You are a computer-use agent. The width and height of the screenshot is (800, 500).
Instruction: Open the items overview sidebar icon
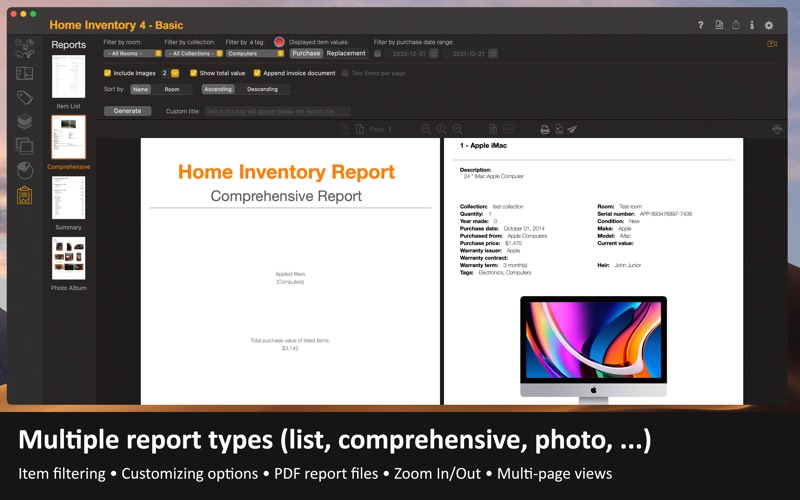(x=24, y=48)
